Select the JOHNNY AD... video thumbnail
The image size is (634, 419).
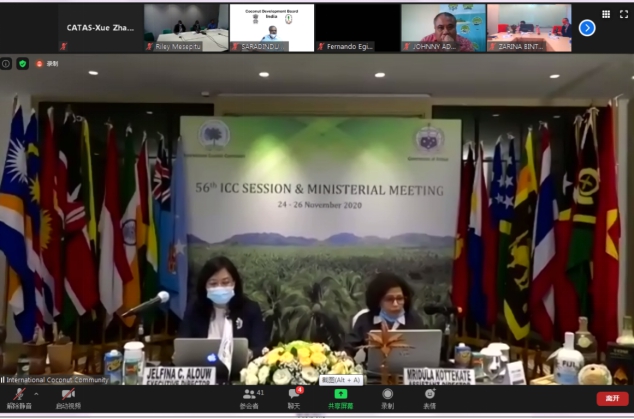coord(443,27)
